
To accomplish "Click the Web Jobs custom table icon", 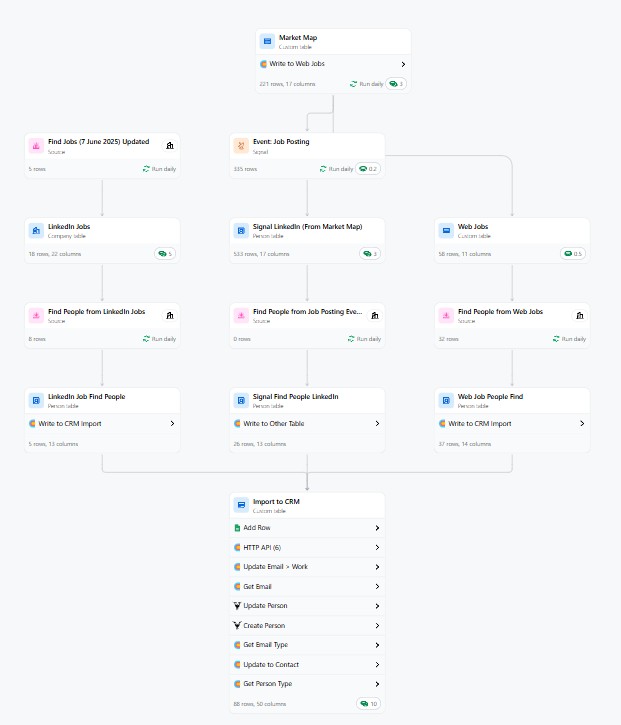I will (445, 230).
